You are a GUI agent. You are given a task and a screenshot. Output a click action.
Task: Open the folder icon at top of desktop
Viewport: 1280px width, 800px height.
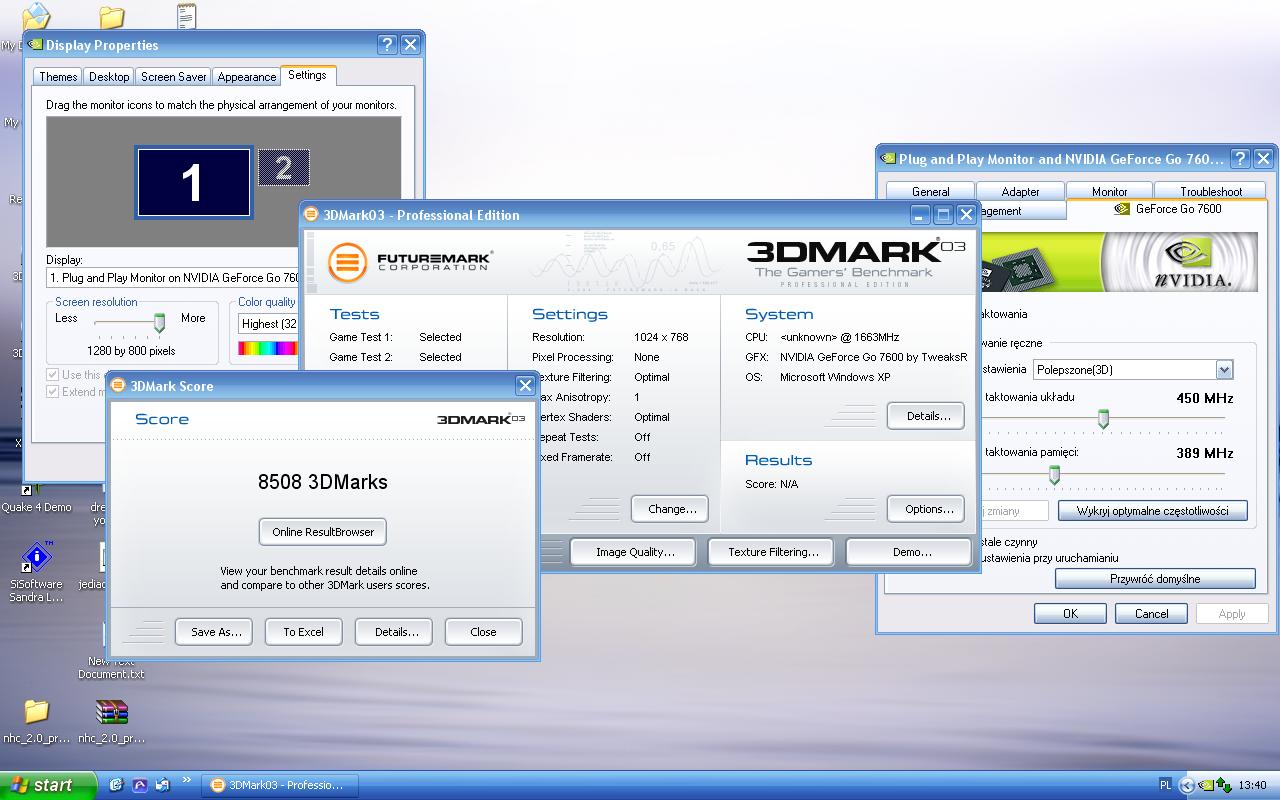111,18
